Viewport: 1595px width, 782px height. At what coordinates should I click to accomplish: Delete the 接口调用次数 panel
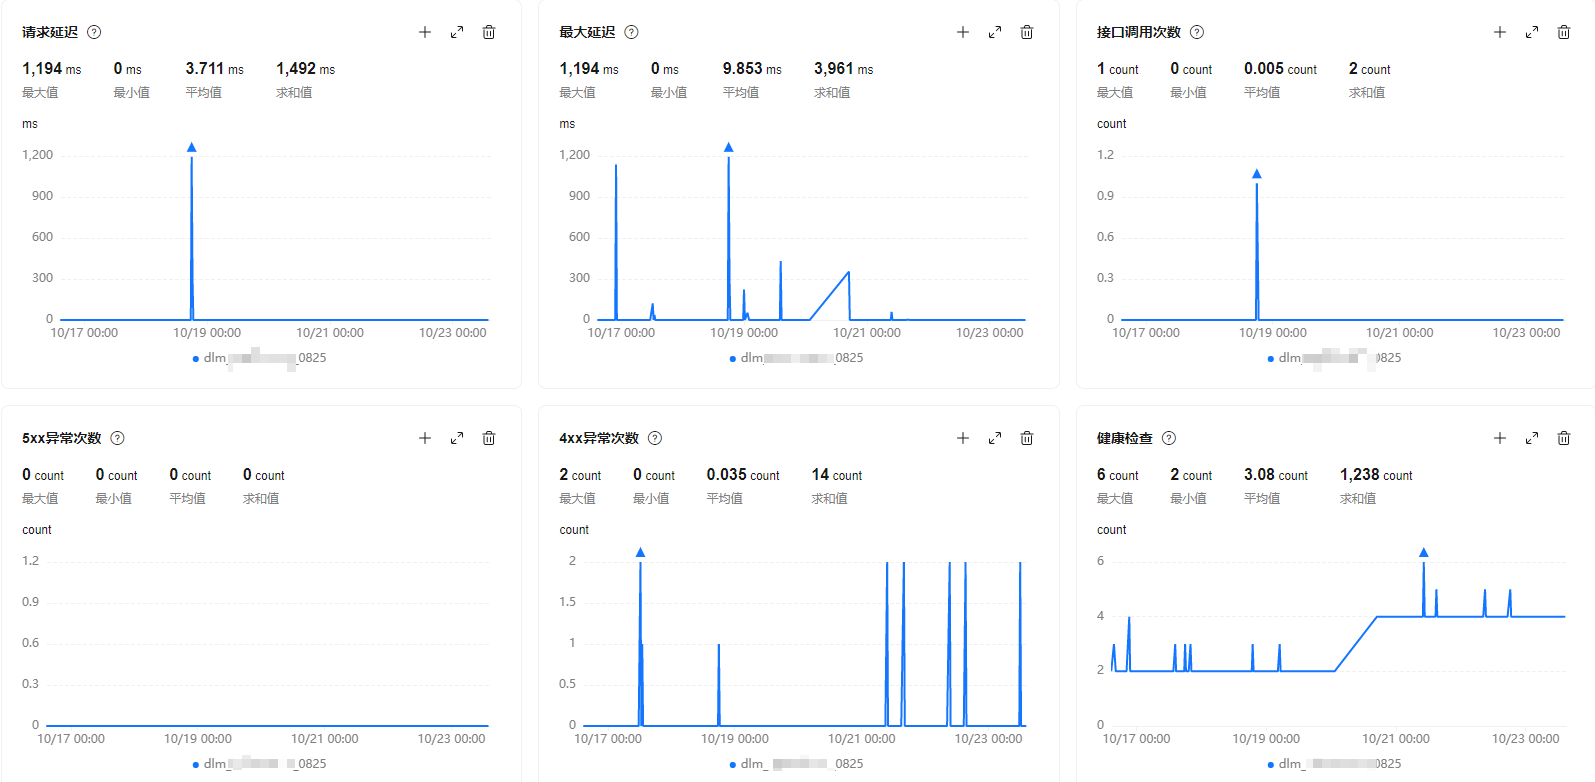pos(1564,32)
